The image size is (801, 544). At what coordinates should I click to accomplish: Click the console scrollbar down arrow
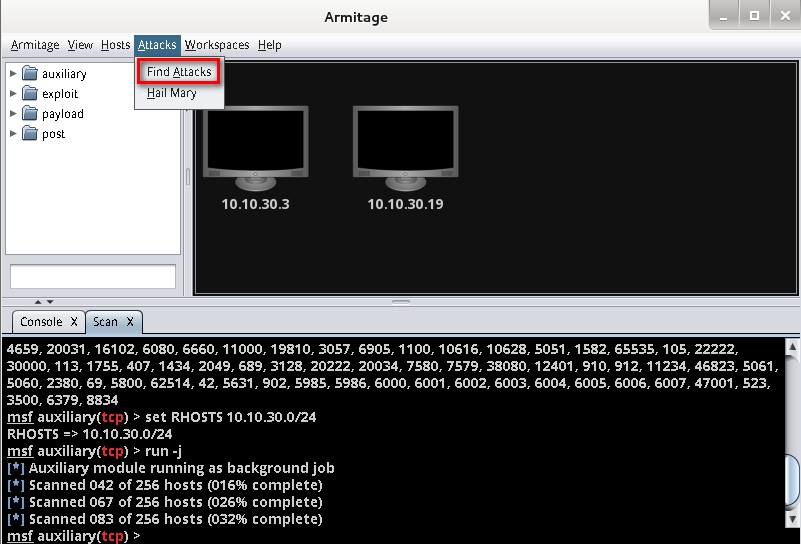point(792,519)
